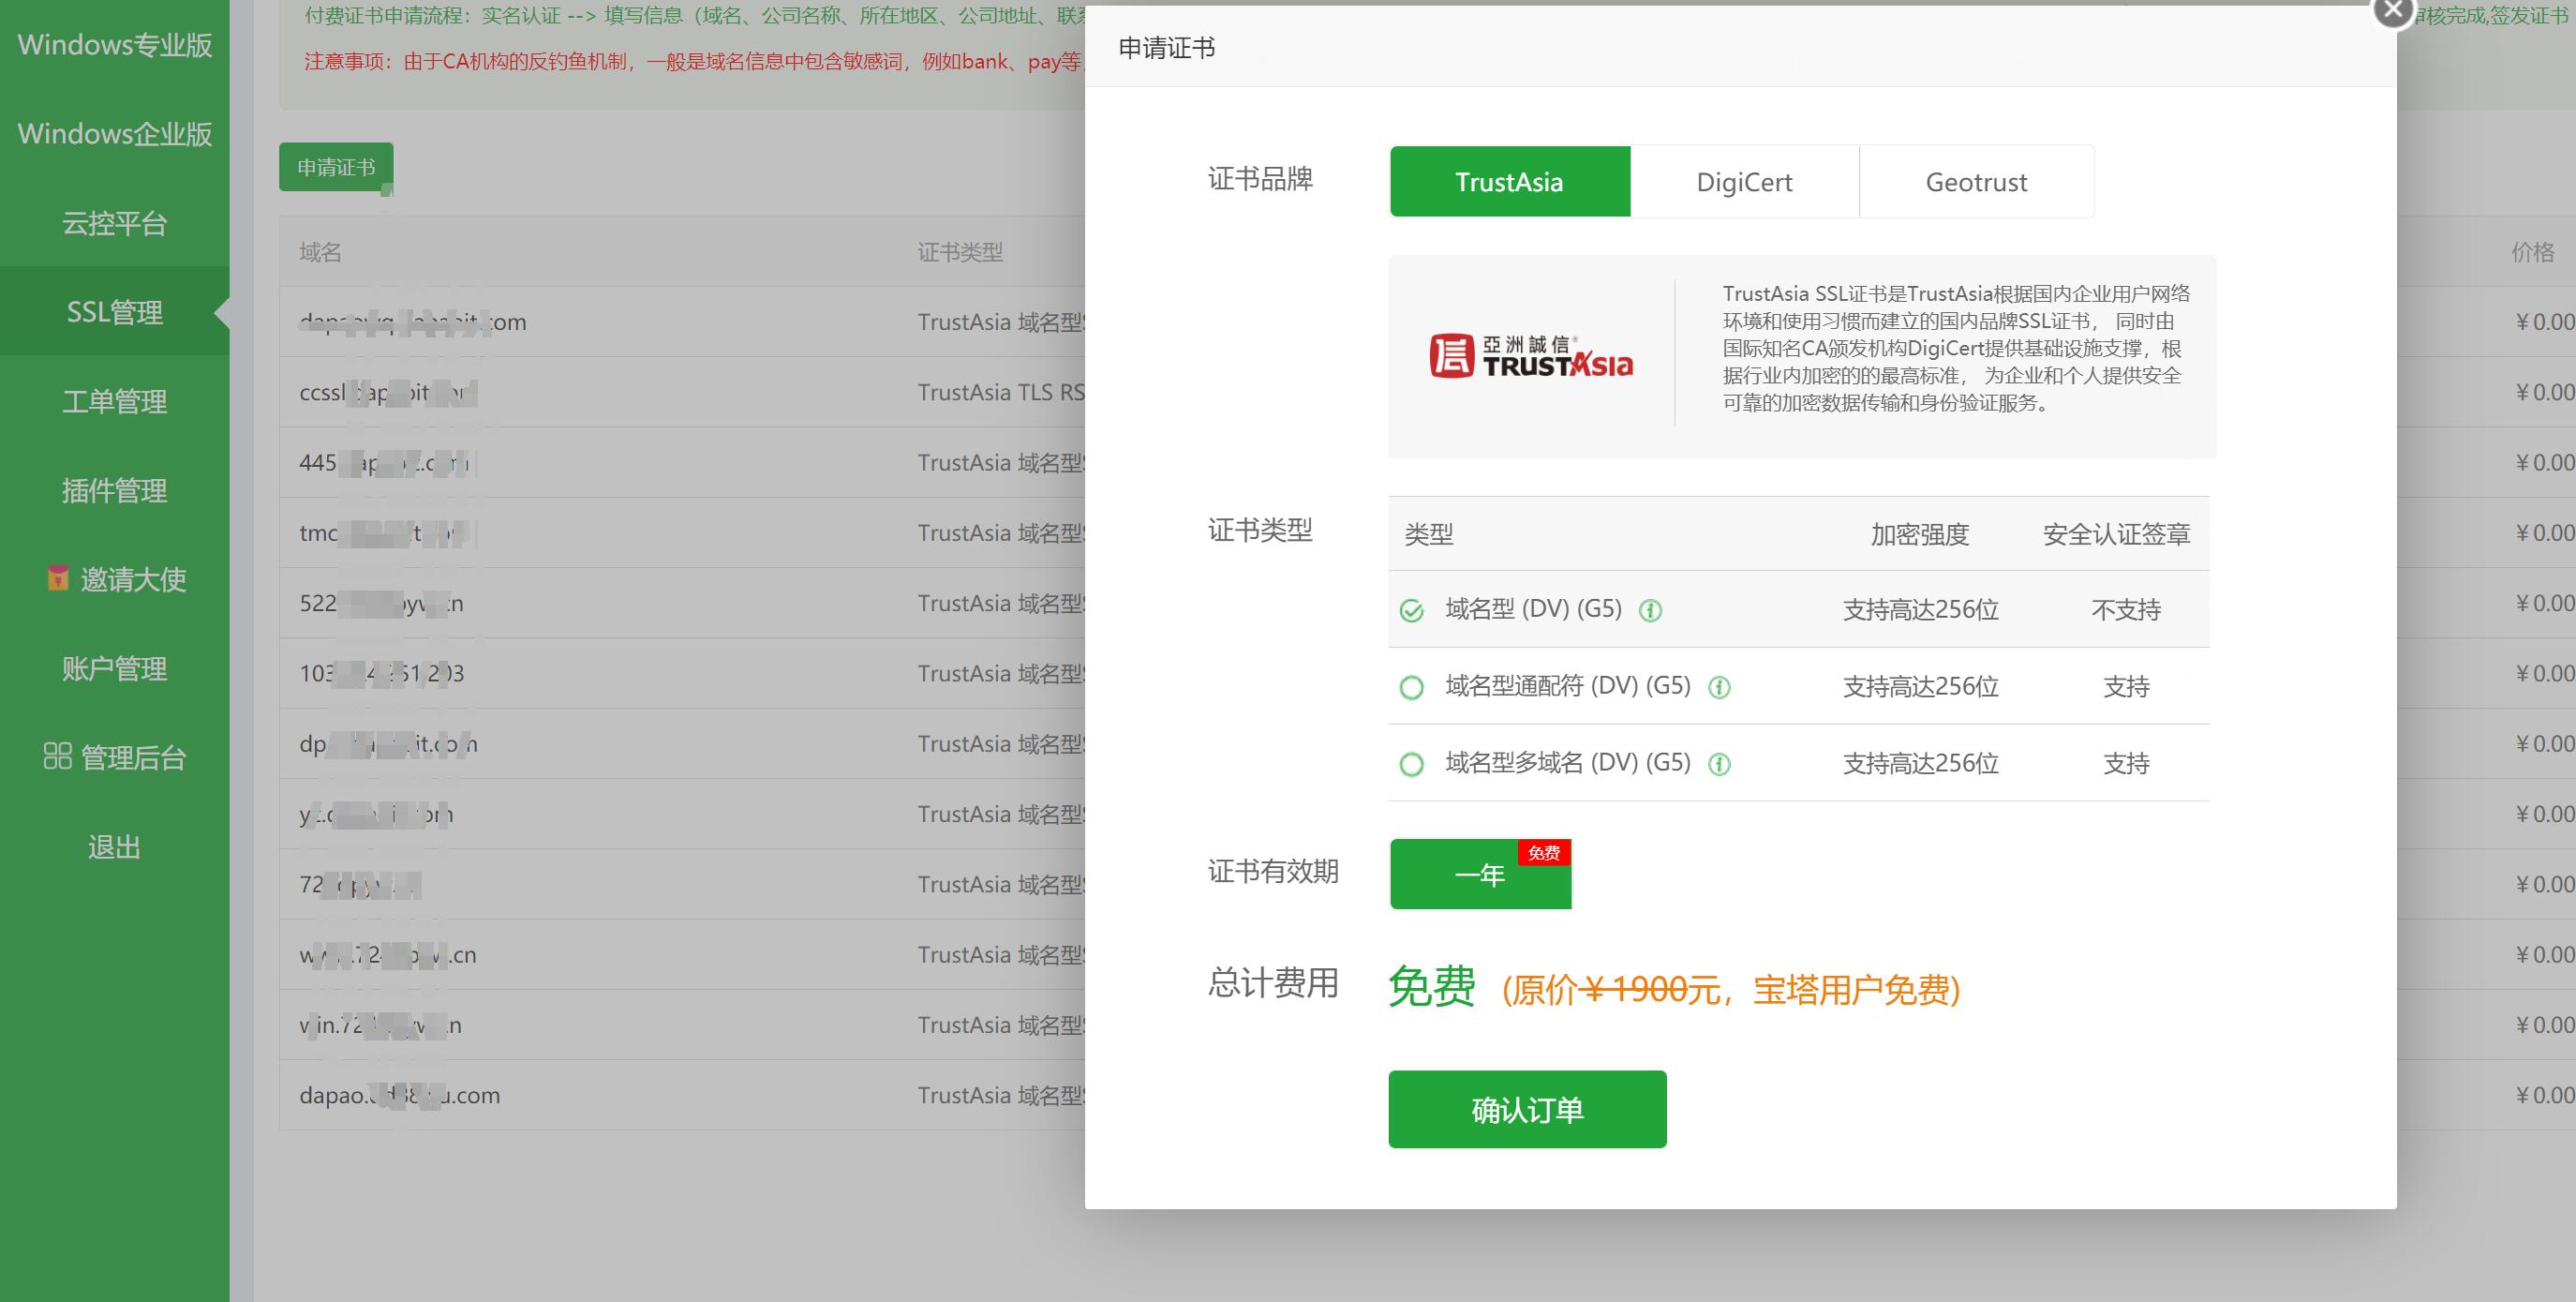Viewport: 2576px width, 1302px height.
Task: Click the 加密强度 column header
Action: click(x=1920, y=534)
